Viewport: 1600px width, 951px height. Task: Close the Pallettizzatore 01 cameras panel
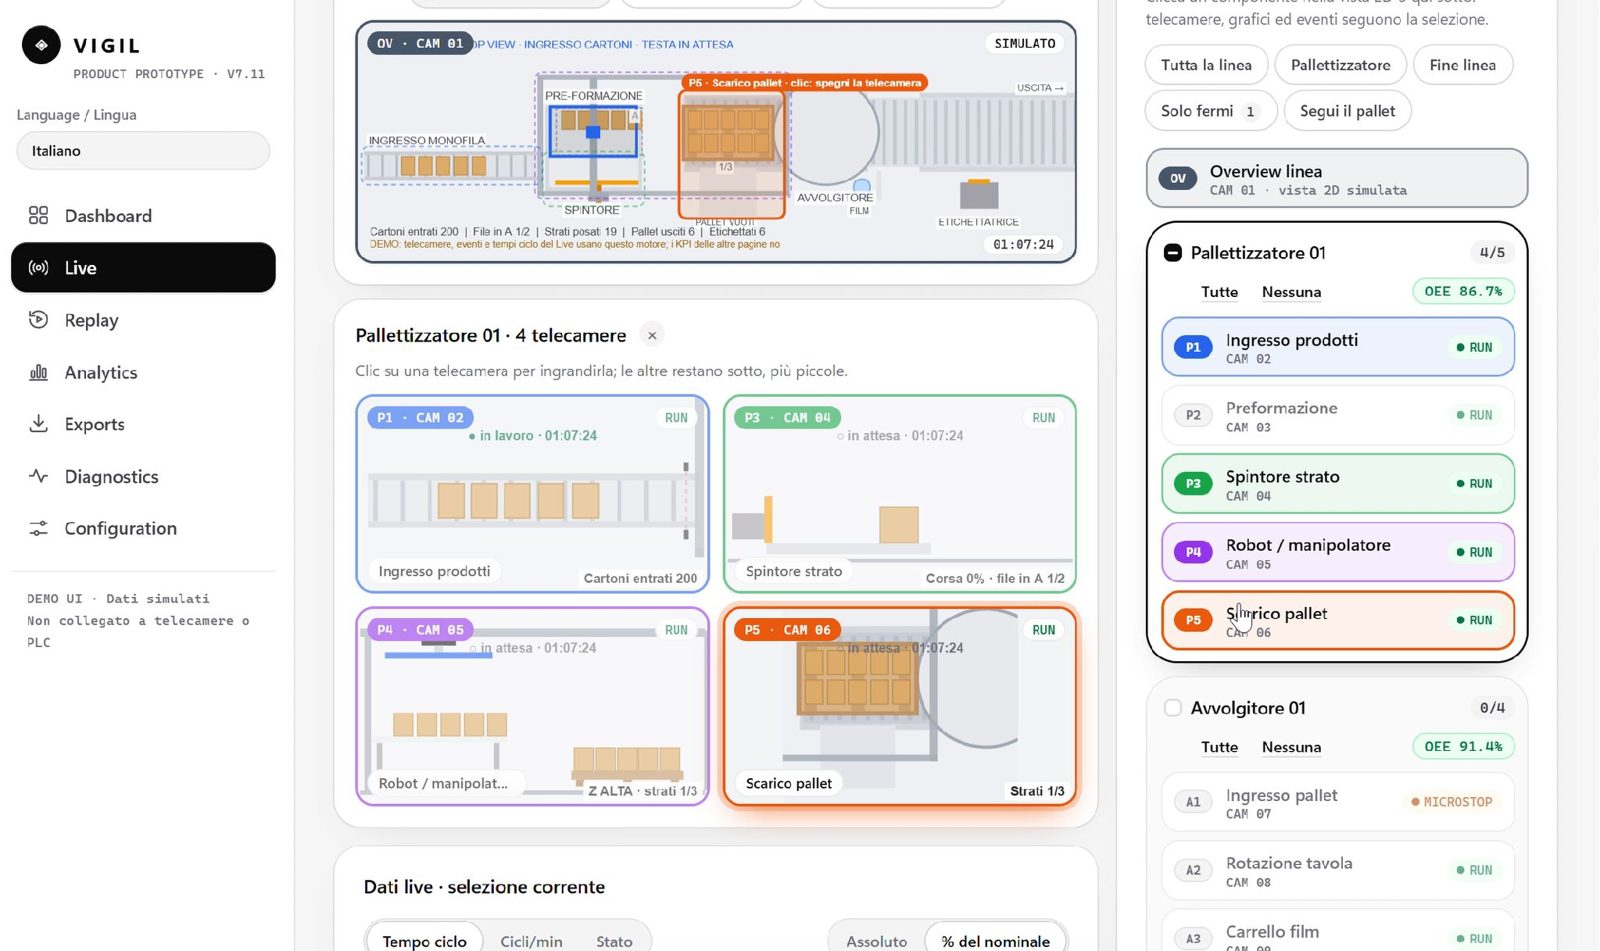tap(652, 336)
